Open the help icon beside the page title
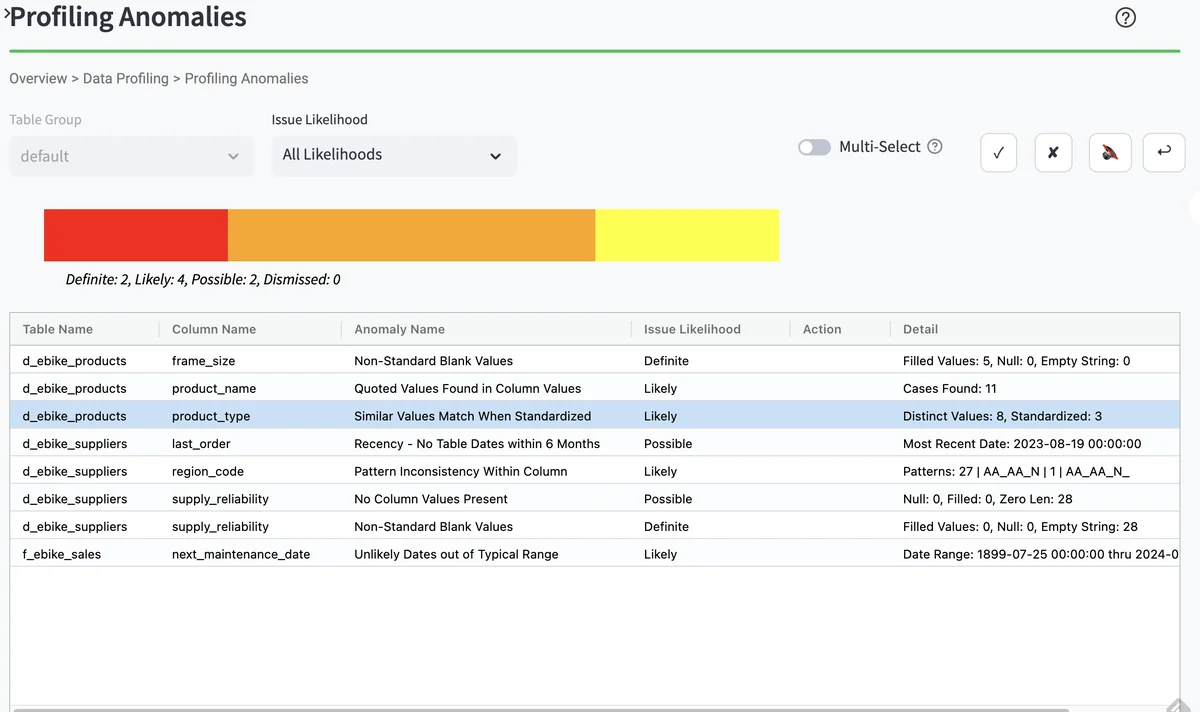Viewport: 1200px width, 712px height. pos(1125,18)
